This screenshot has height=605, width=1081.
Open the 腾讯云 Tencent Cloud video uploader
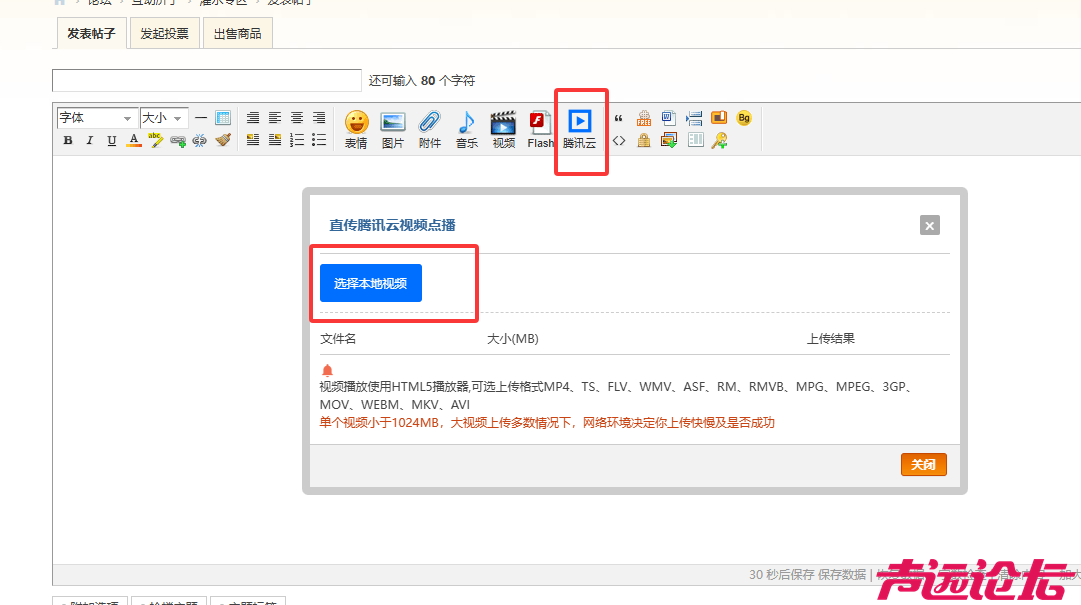[x=581, y=122]
